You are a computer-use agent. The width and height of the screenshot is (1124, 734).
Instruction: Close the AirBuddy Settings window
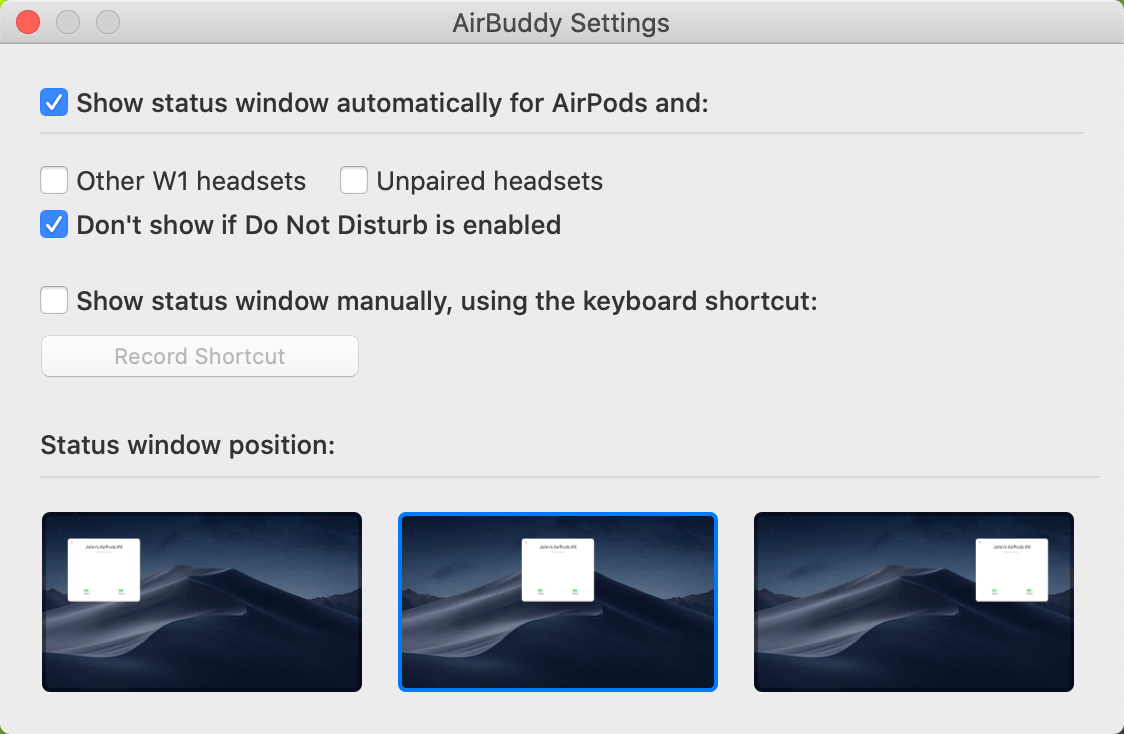tap(29, 22)
